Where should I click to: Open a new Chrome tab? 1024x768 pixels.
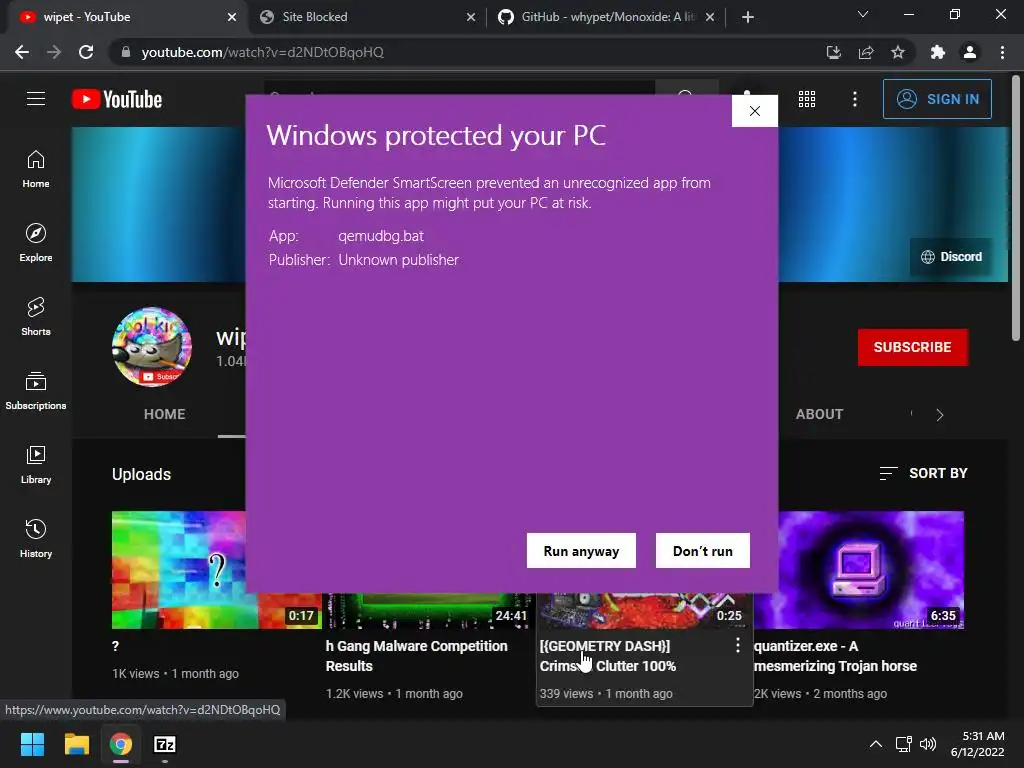[x=748, y=17]
